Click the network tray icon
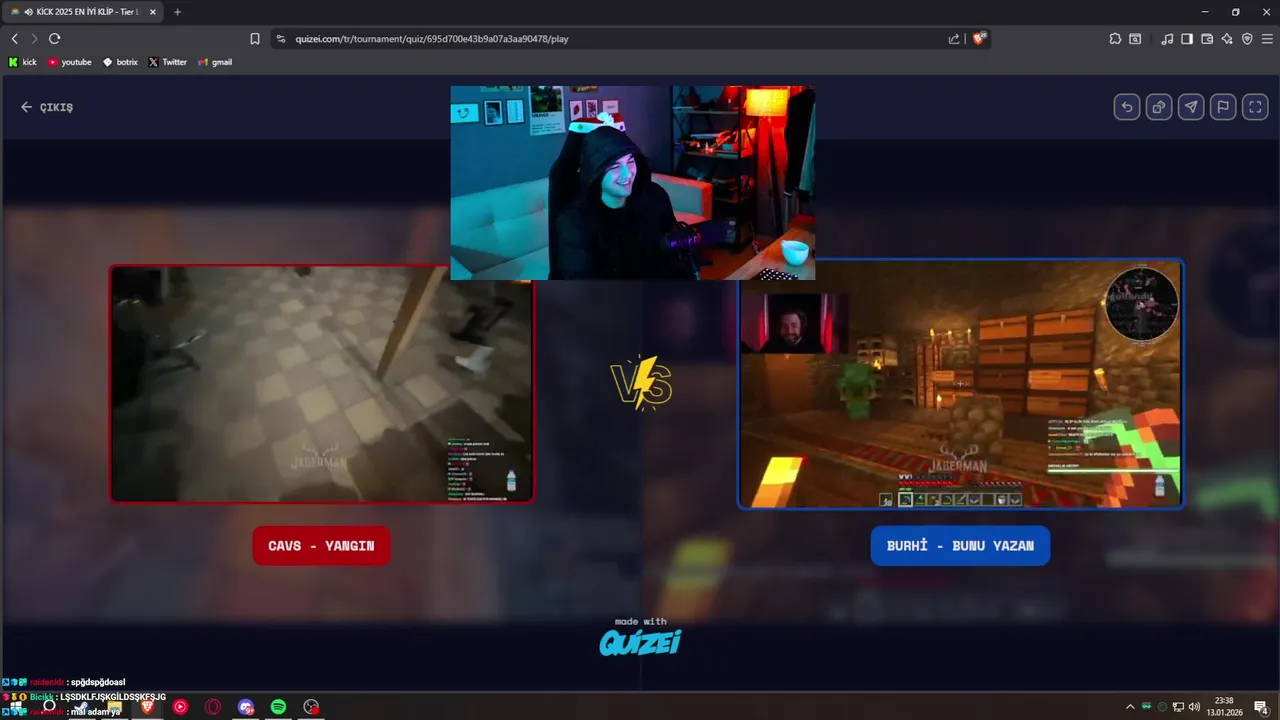 pyautogui.click(x=1178, y=707)
